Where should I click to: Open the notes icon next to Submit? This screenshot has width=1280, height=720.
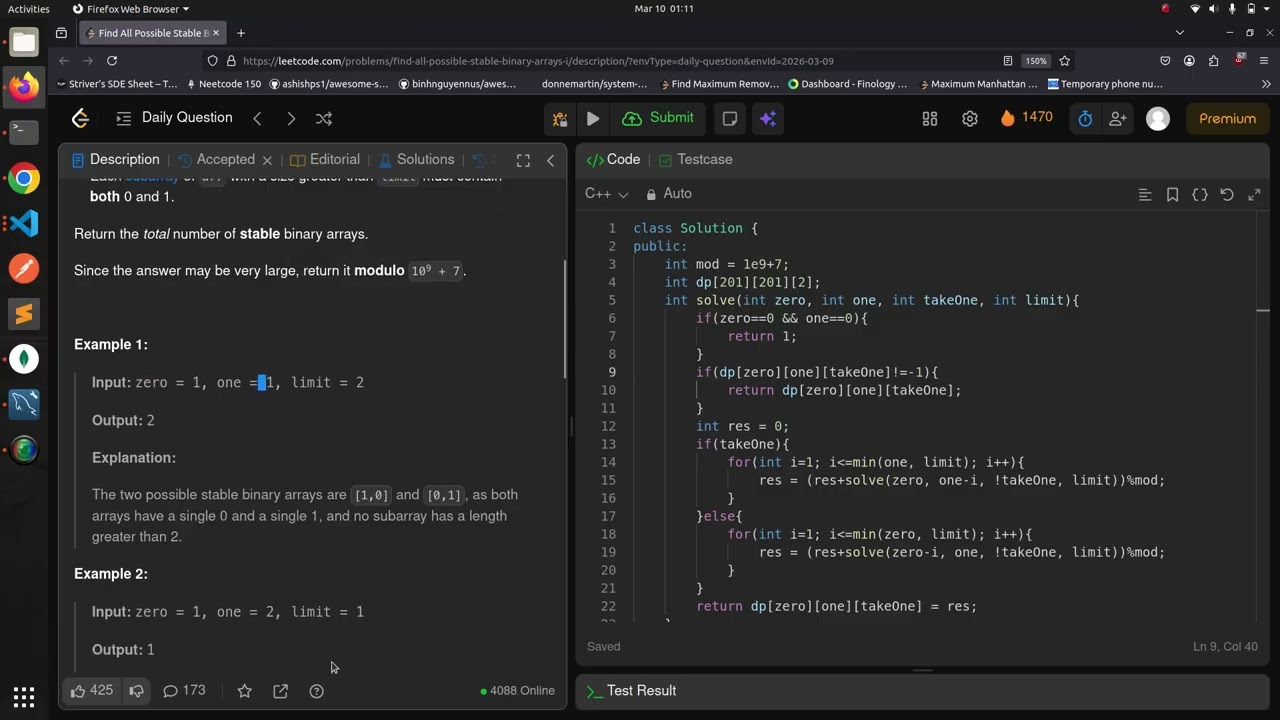730,118
